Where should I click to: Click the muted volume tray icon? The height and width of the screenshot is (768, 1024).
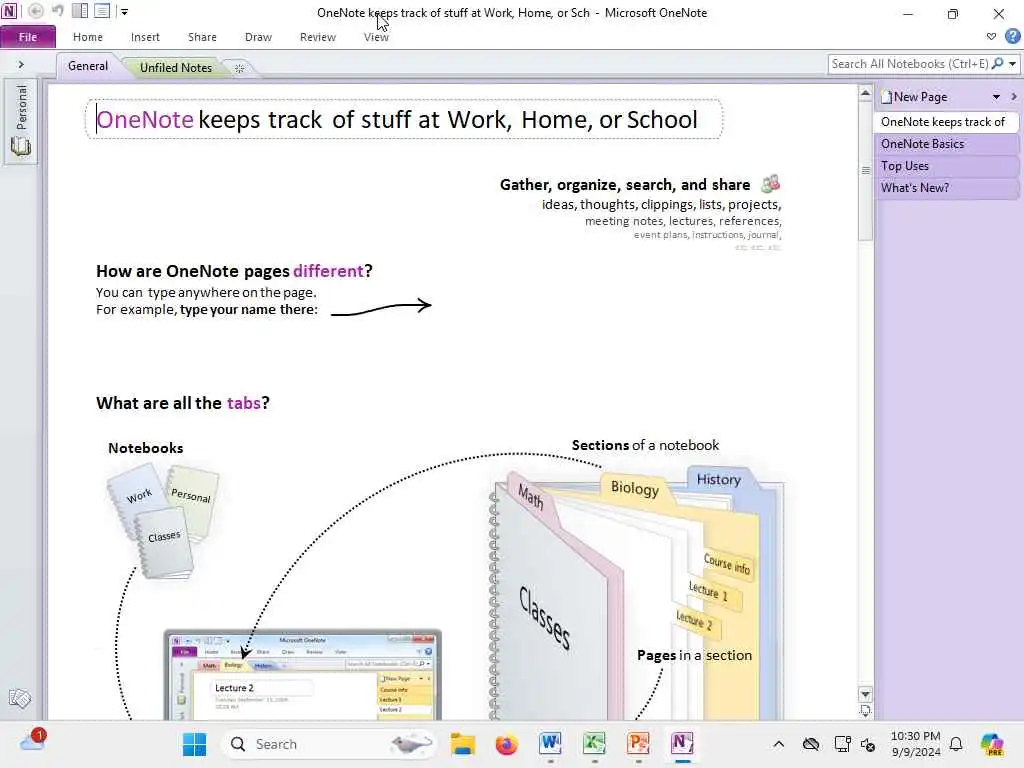point(868,744)
